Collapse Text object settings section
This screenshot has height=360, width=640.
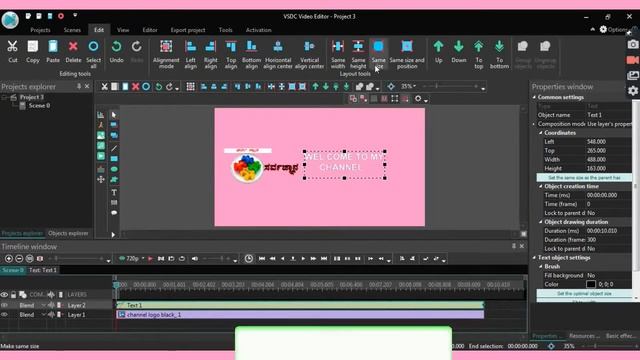pyautogui.click(x=535, y=258)
